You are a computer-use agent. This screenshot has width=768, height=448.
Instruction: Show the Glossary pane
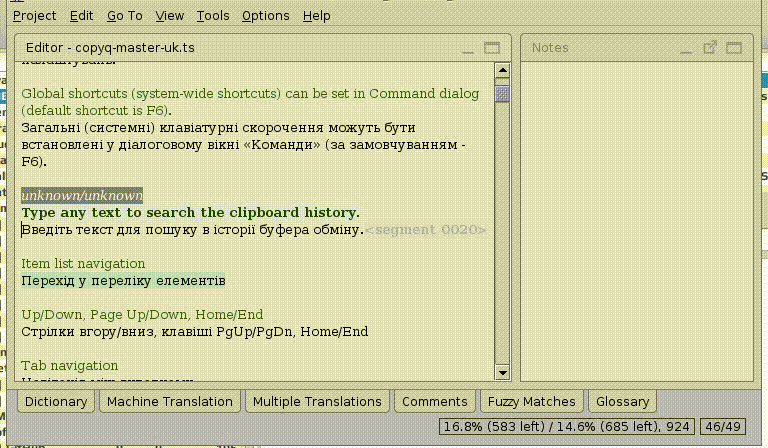coord(622,402)
